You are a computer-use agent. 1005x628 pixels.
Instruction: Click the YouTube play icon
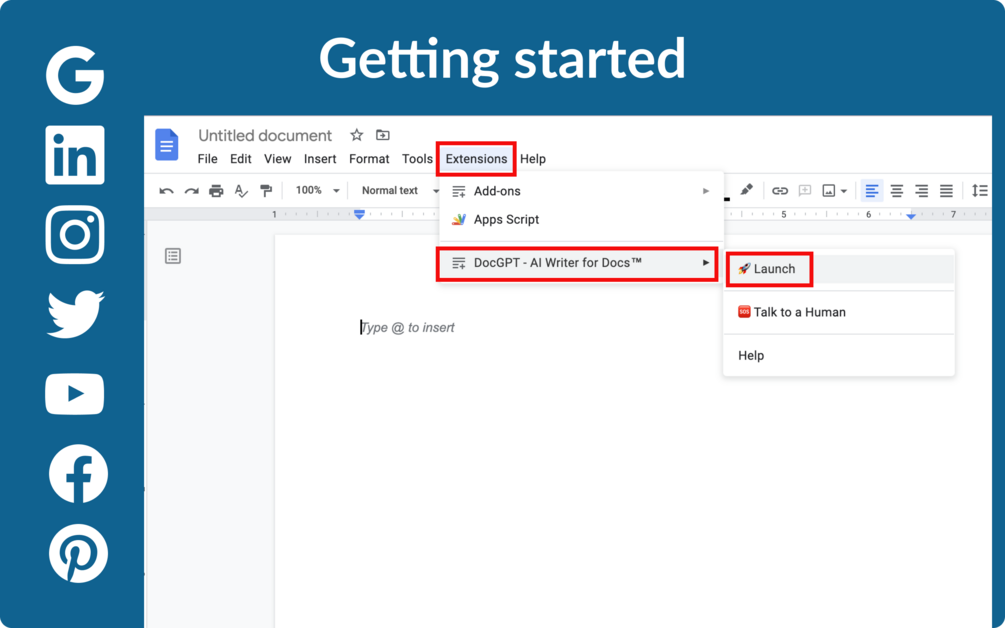pyautogui.click(x=75, y=393)
